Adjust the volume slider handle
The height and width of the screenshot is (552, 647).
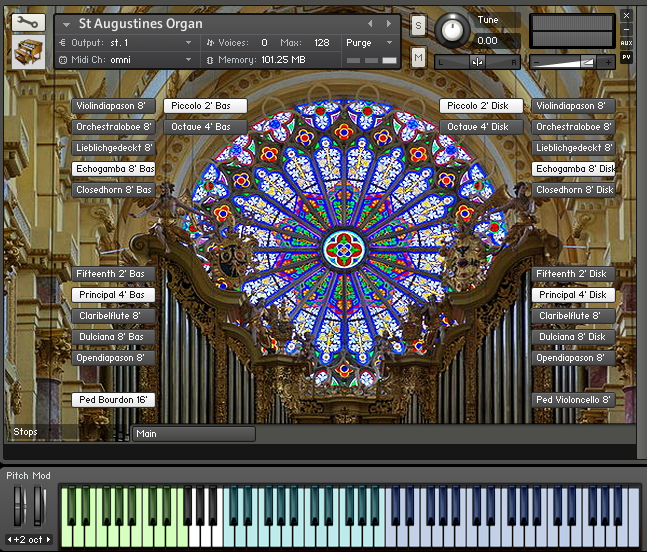587,62
